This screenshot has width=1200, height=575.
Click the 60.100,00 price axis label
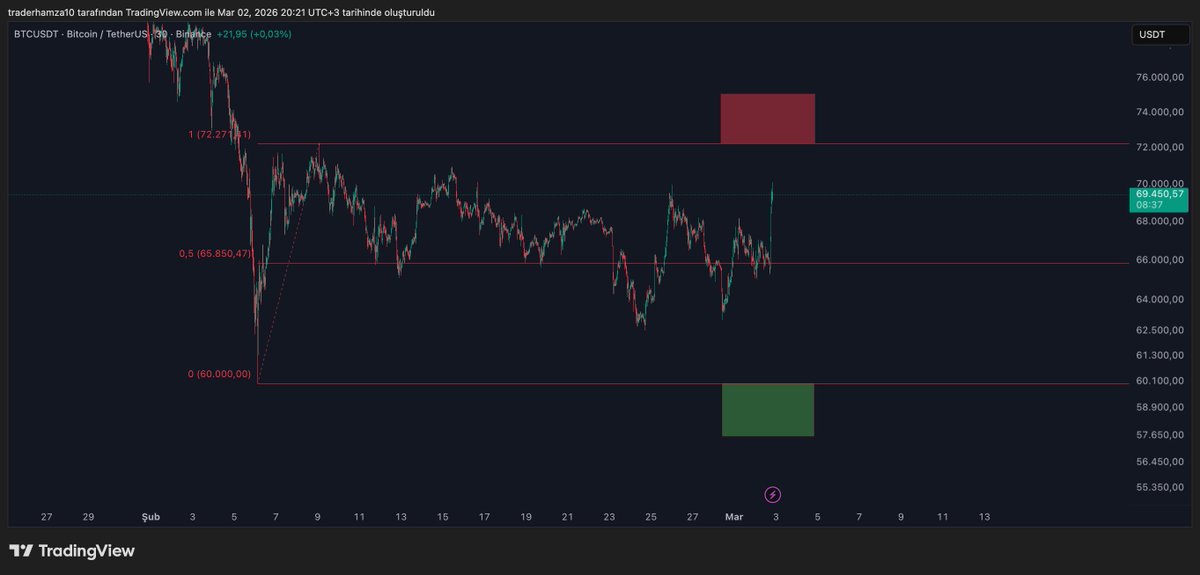pyautogui.click(x=1161, y=381)
